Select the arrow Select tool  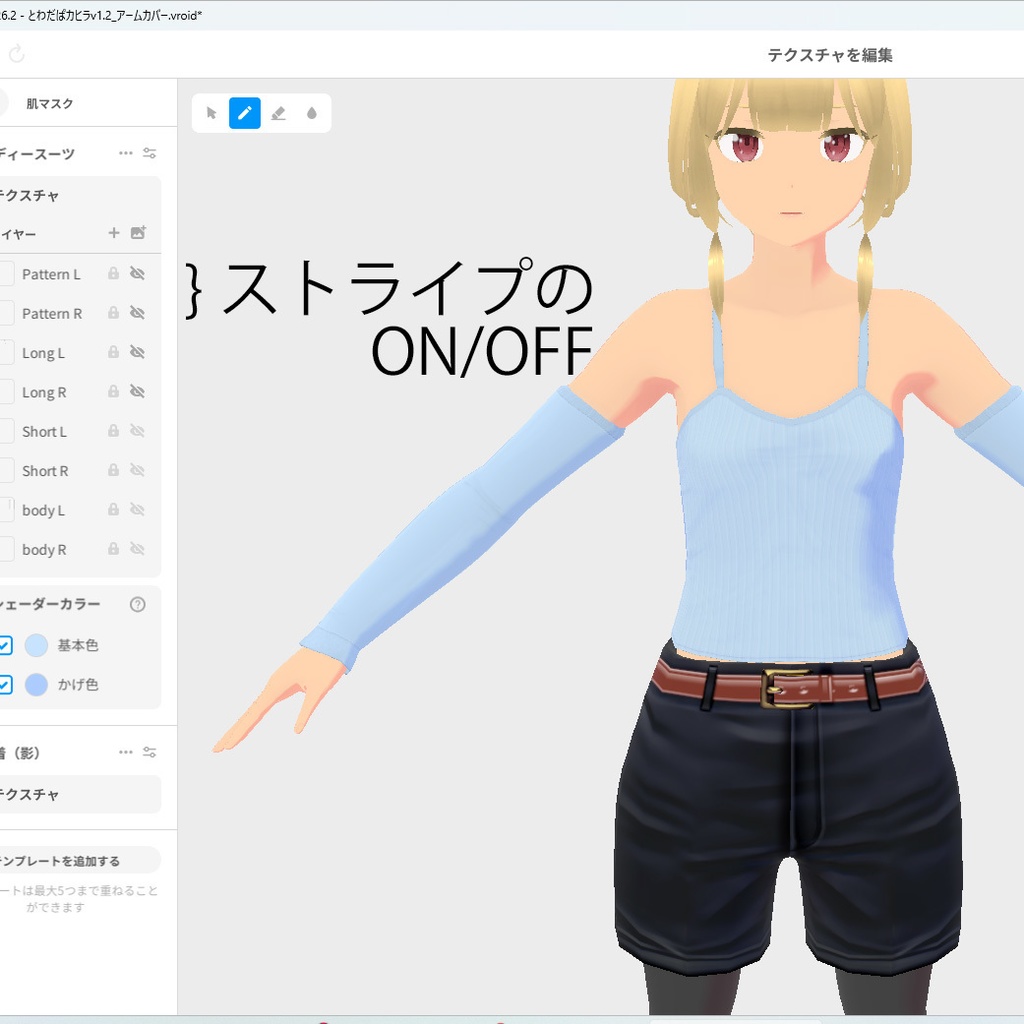pos(210,113)
